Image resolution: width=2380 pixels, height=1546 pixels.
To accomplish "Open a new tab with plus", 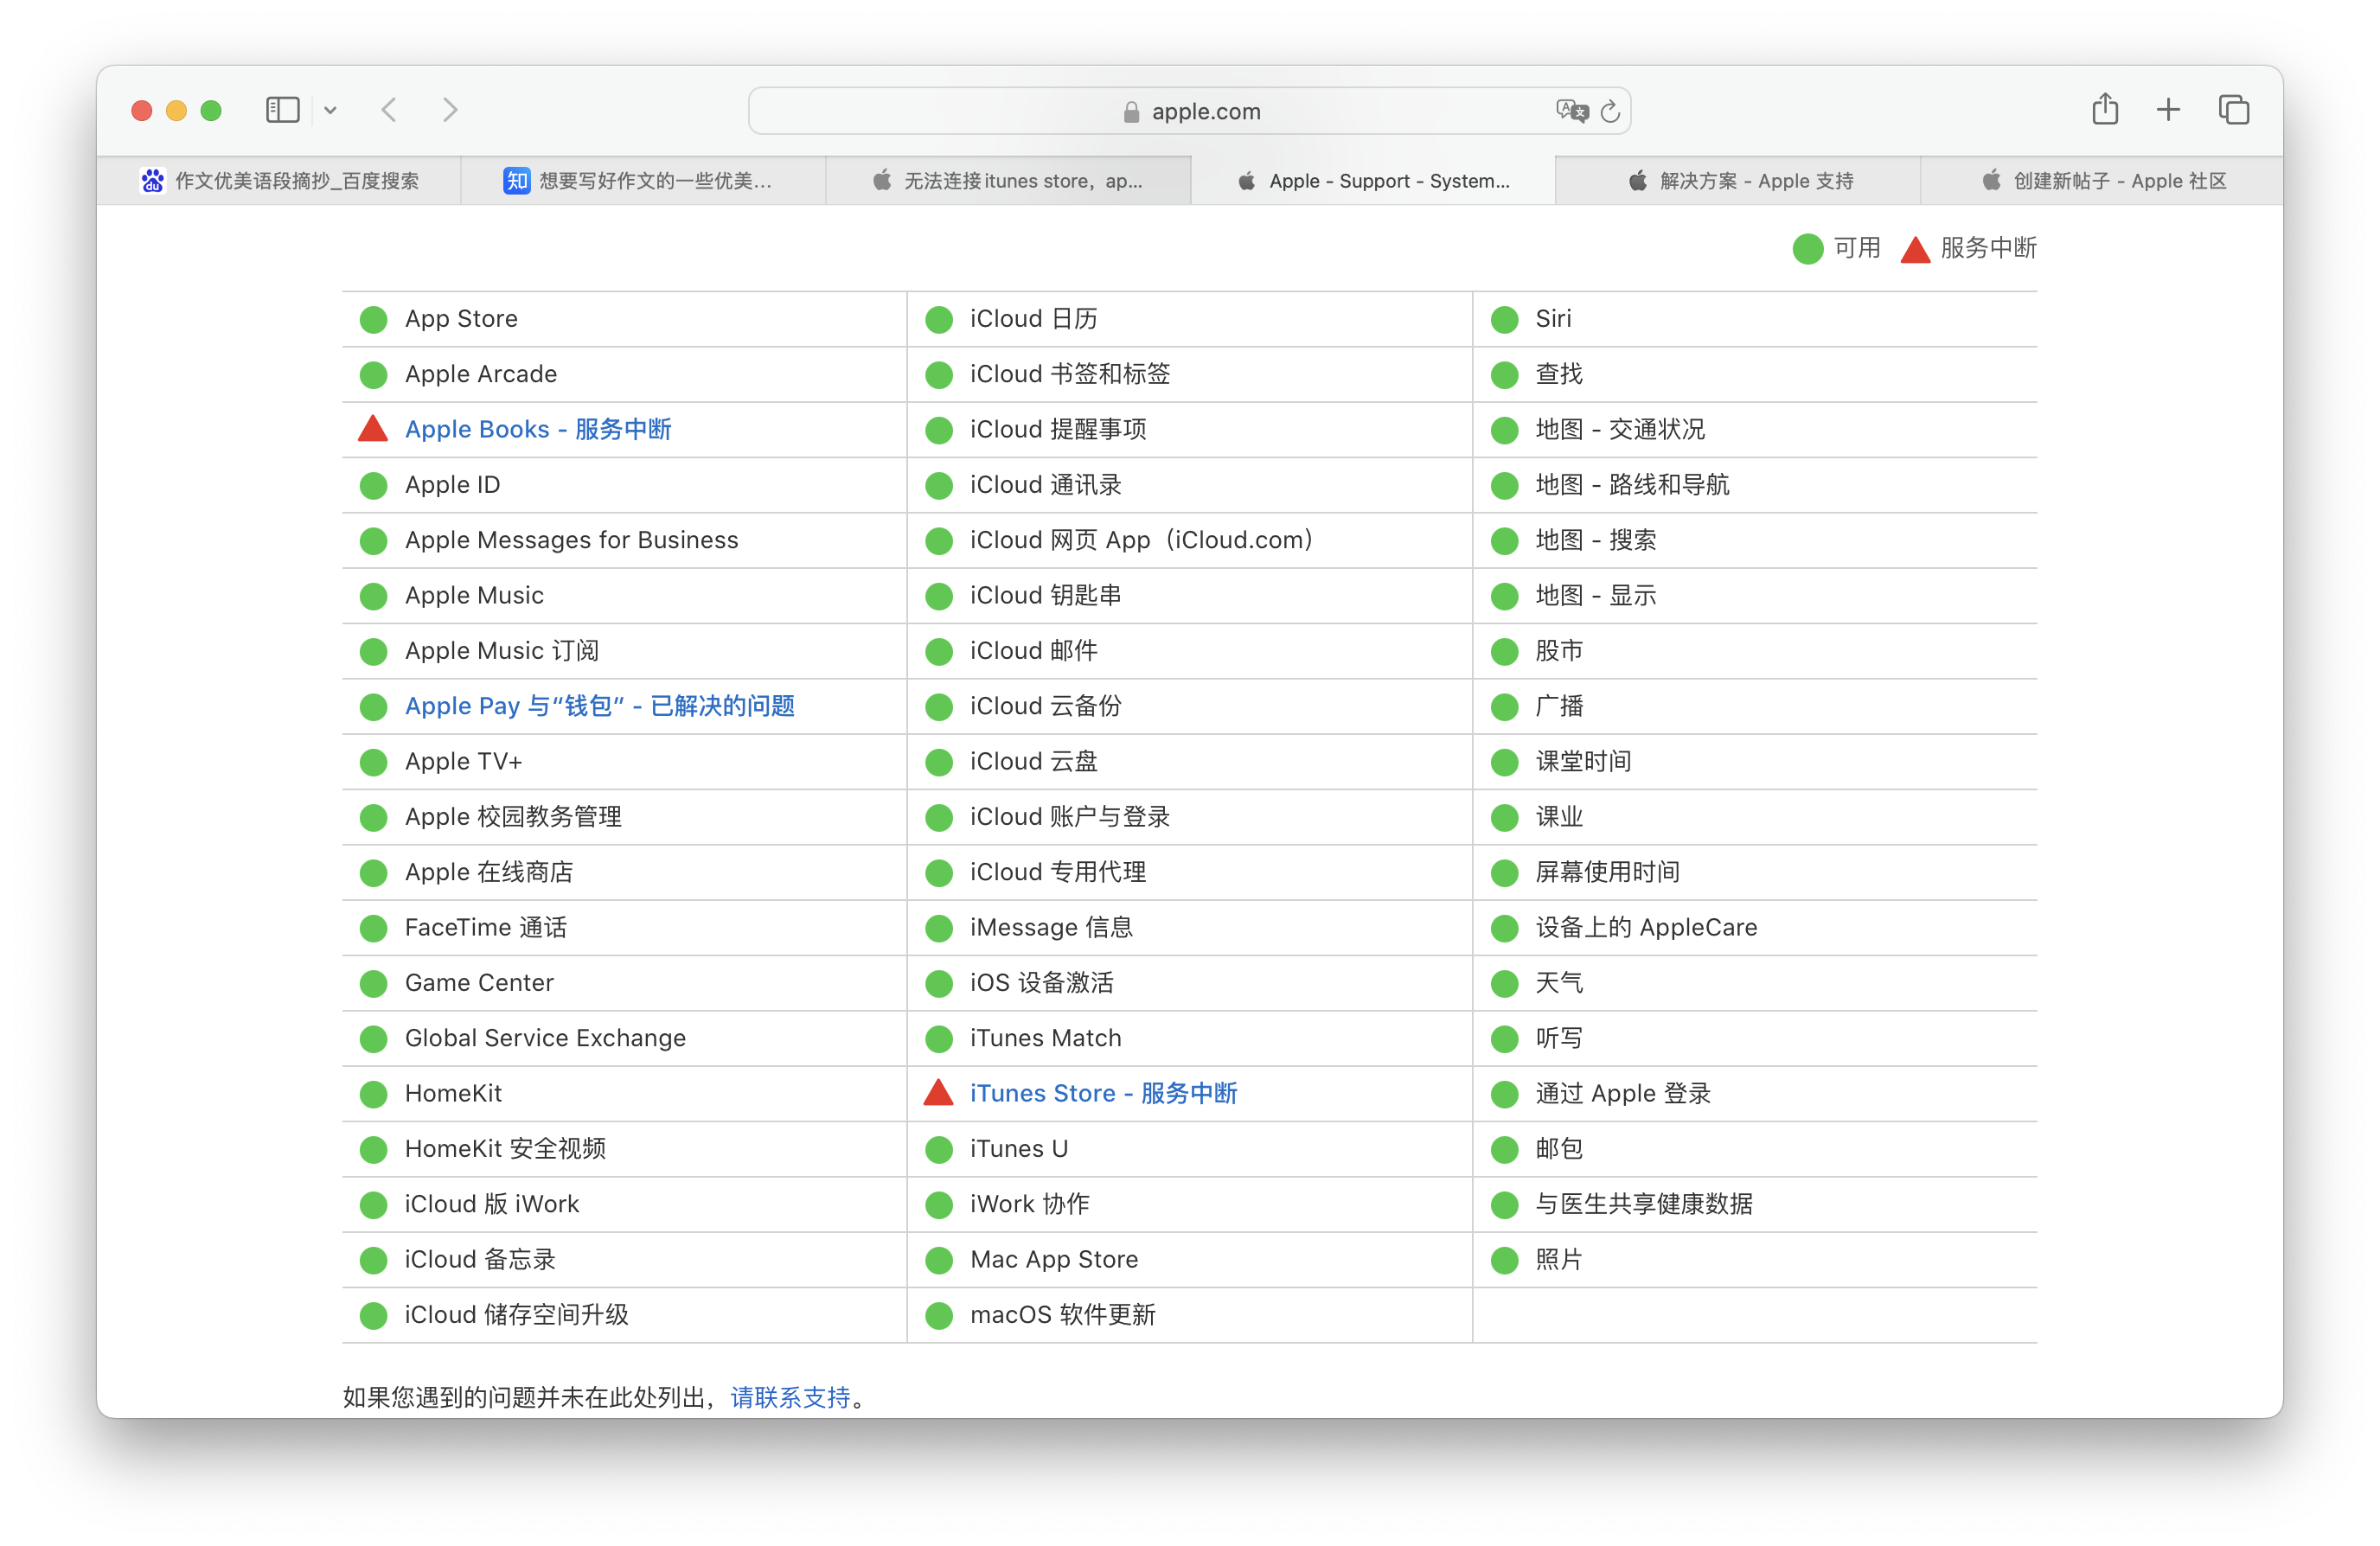I will tap(2168, 110).
